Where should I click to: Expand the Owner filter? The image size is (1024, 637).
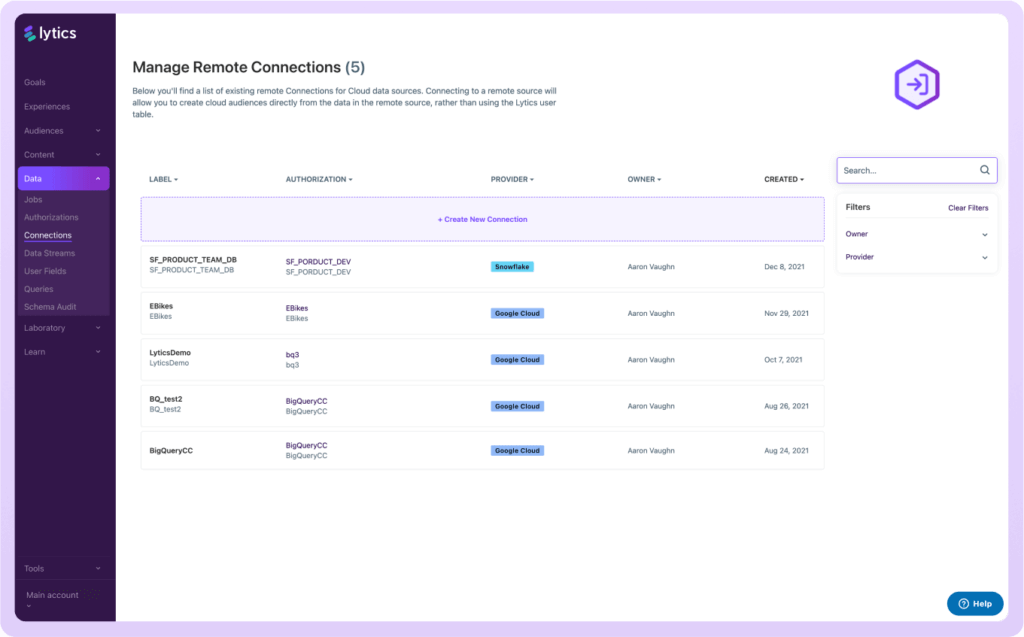click(916, 234)
